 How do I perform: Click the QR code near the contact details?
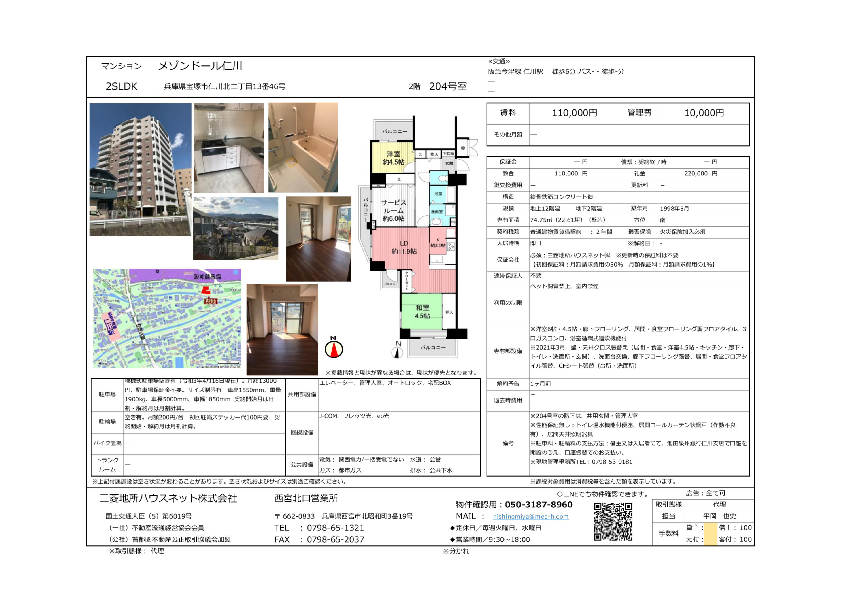click(x=609, y=519)
